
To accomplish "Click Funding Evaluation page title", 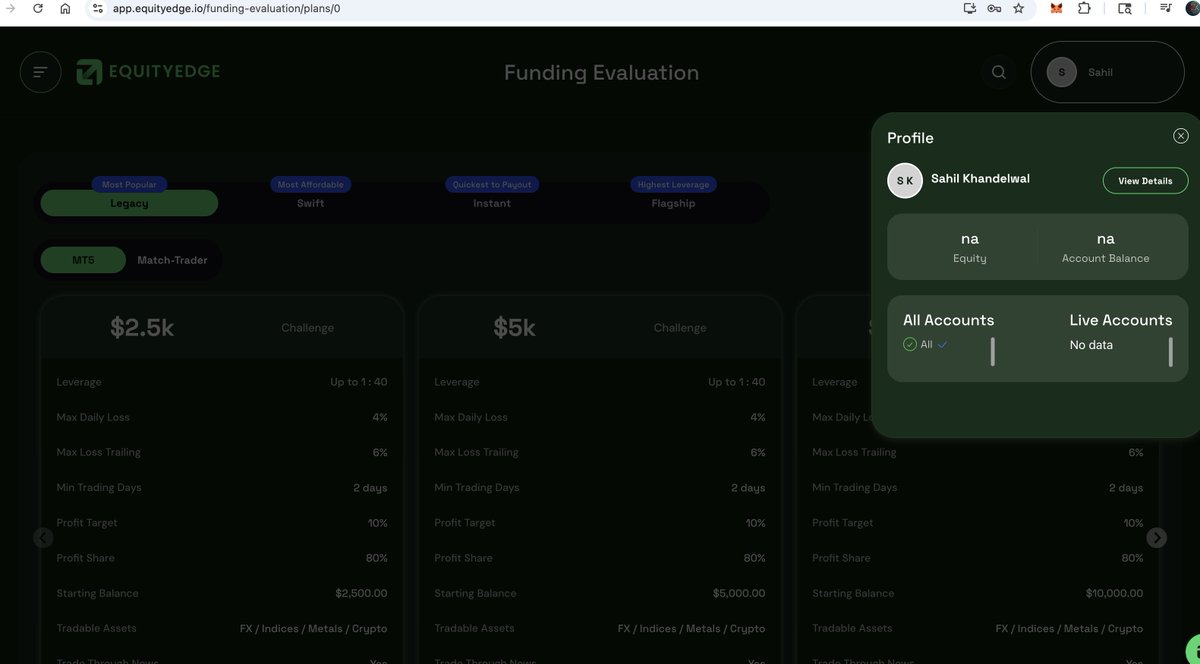I will [601, 73].
